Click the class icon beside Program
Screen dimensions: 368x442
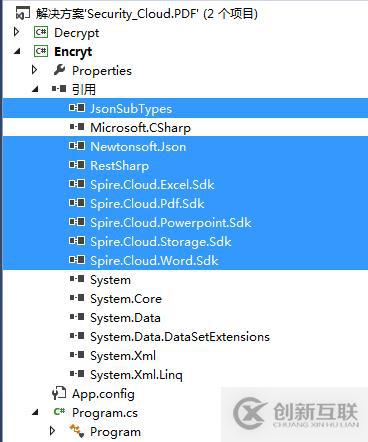click(77, 431)
